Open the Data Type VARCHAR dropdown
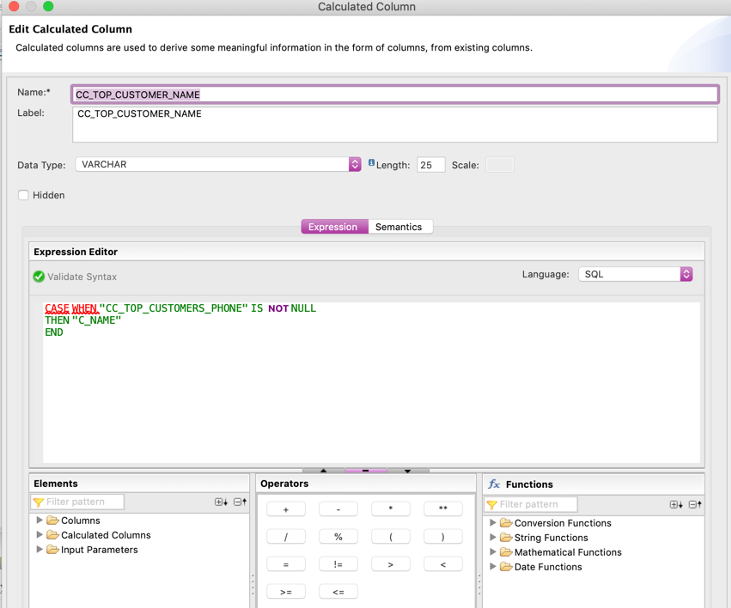731x608 pixels. (x=354, y=164)
